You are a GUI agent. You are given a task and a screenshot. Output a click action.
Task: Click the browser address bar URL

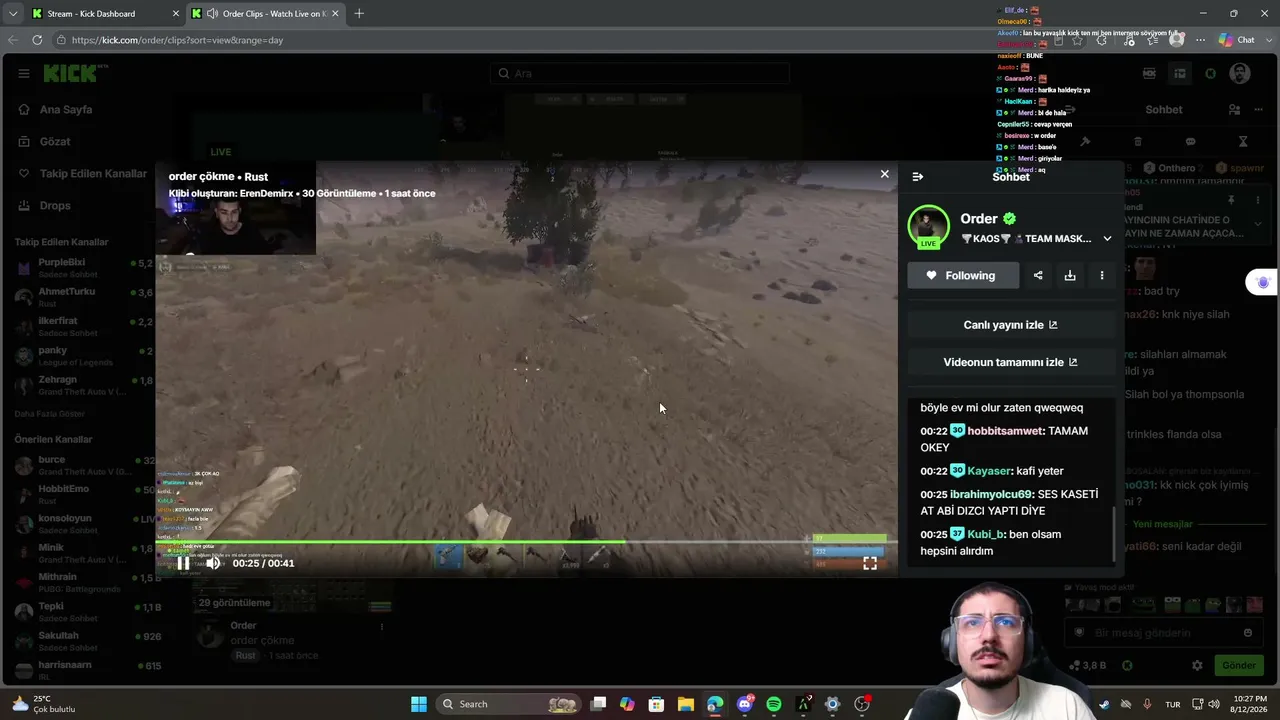177,40
